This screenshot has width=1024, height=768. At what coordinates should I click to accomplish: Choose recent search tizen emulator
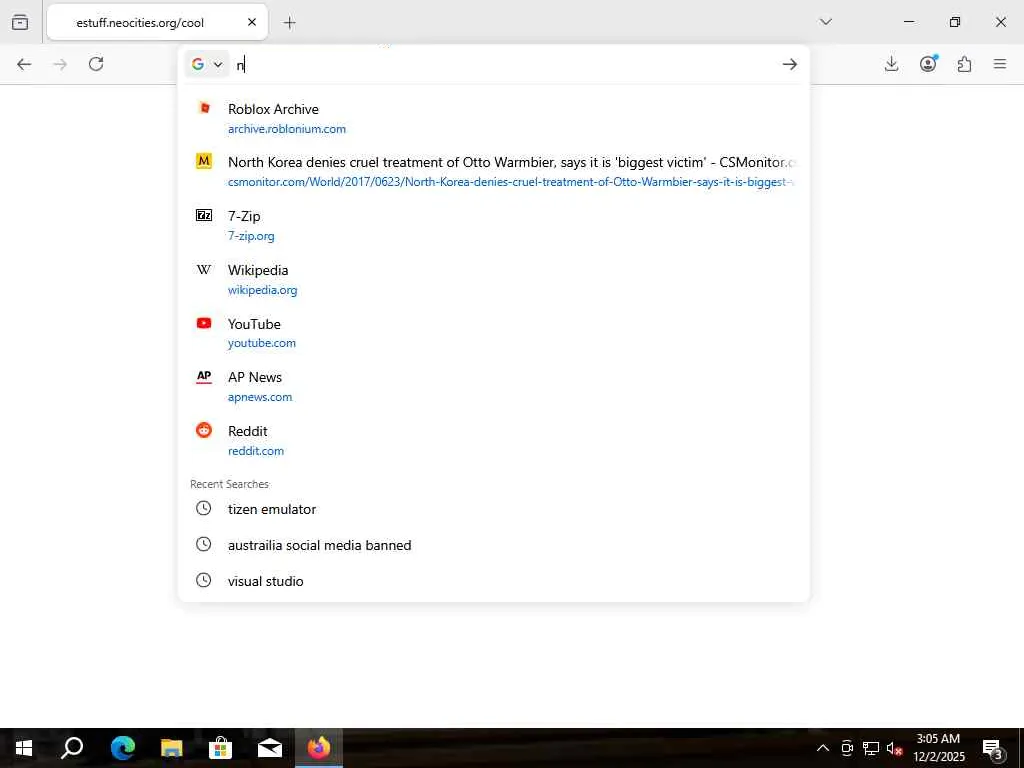(494, 509)
